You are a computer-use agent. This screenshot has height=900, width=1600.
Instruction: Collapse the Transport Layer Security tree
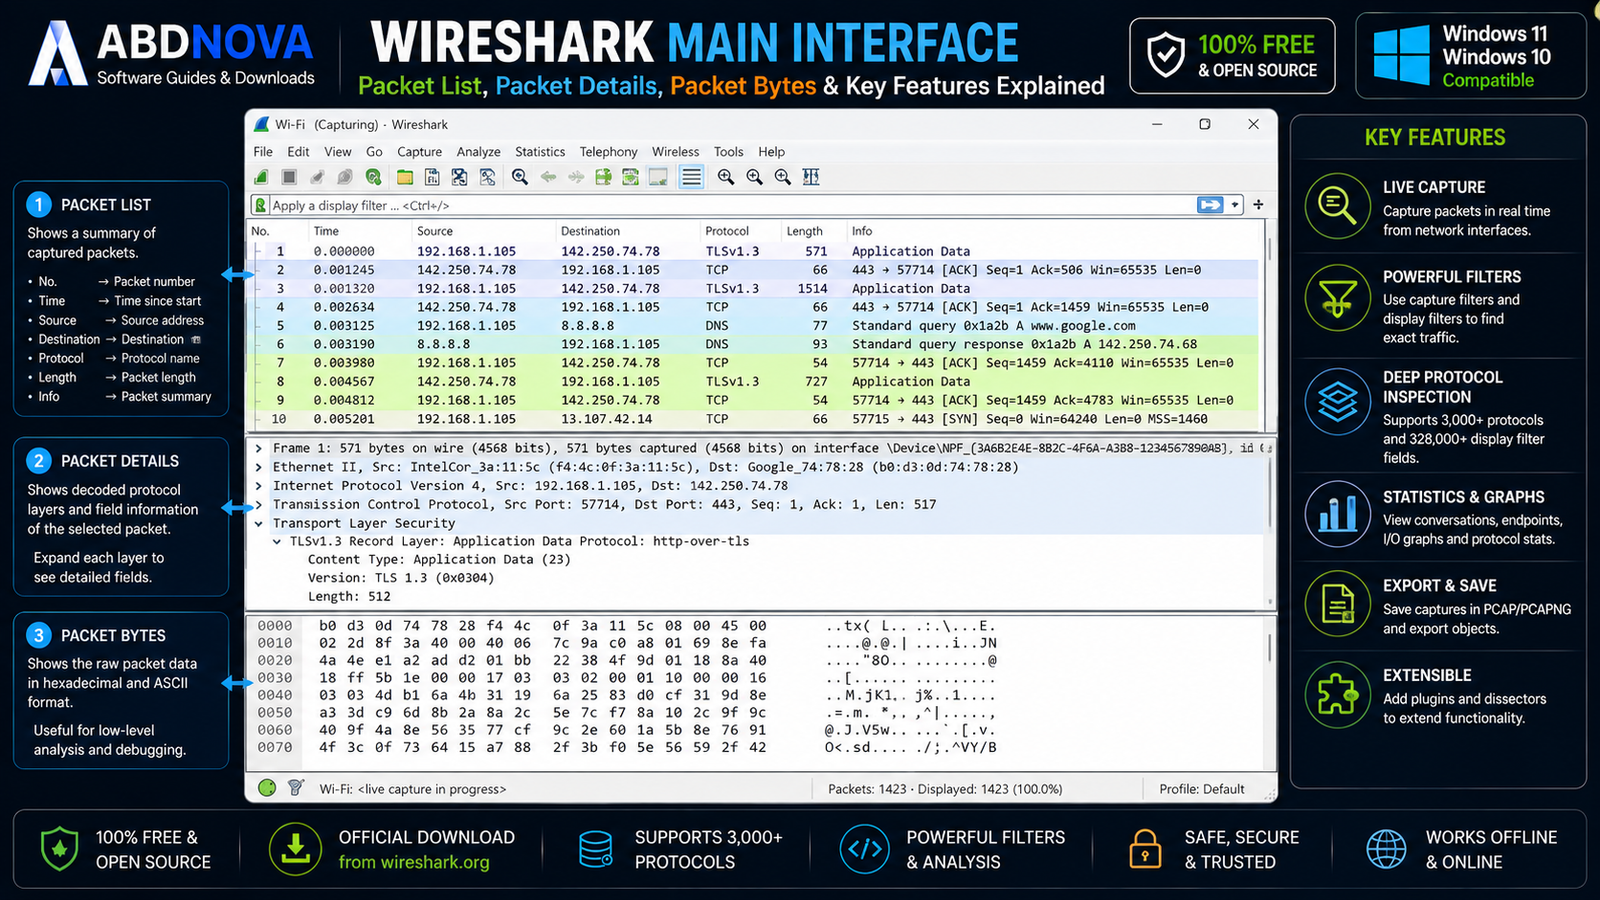[x=259, y=523]
